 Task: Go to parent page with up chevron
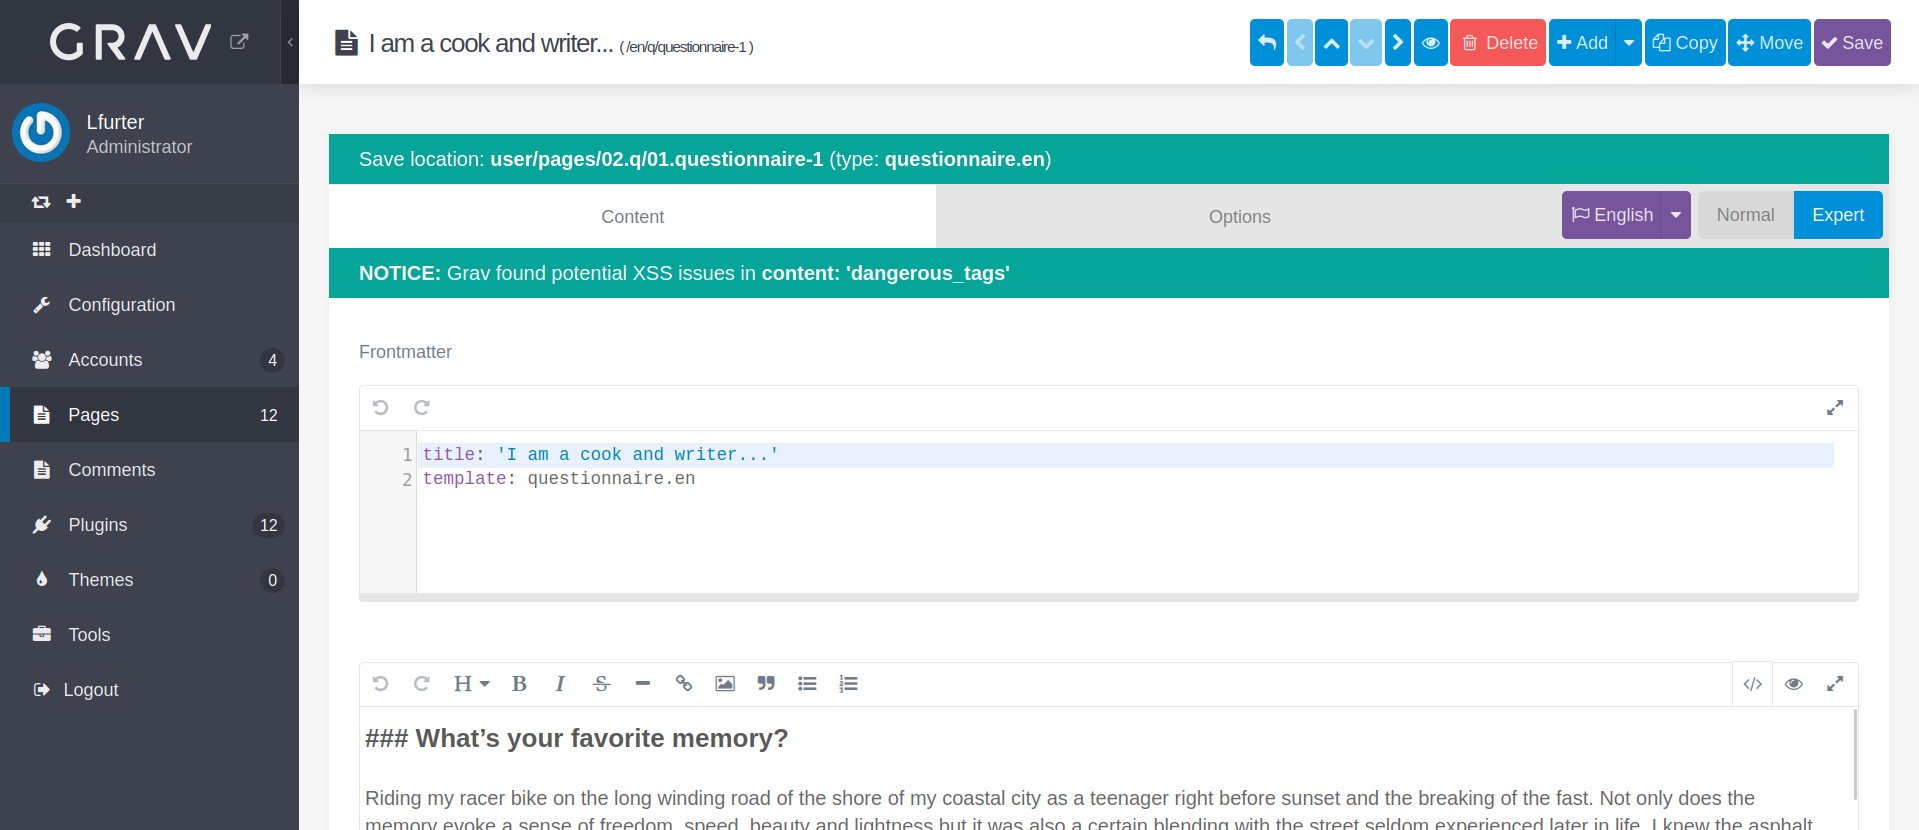tap(1331, 43)
